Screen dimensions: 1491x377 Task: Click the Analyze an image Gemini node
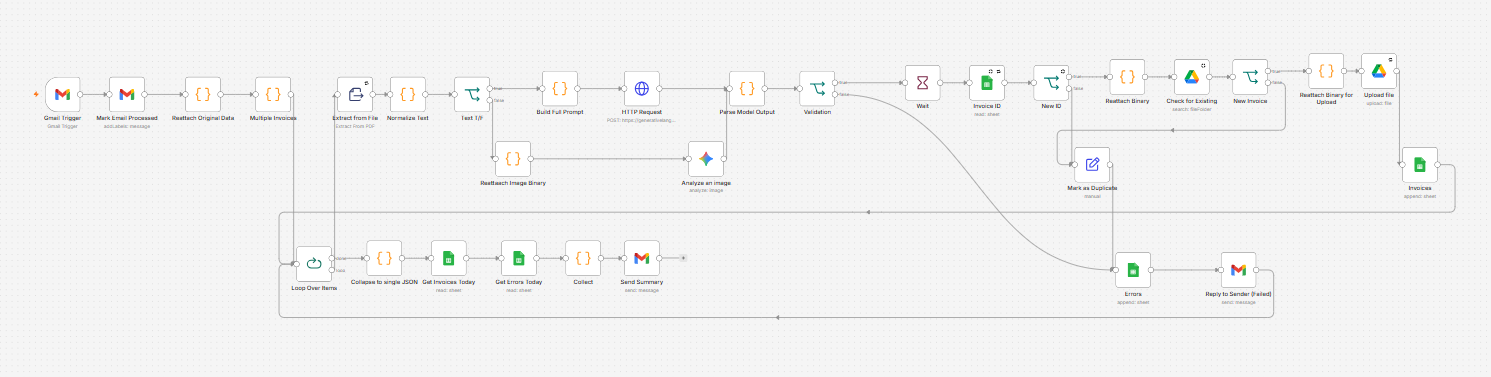coord(705,159)
